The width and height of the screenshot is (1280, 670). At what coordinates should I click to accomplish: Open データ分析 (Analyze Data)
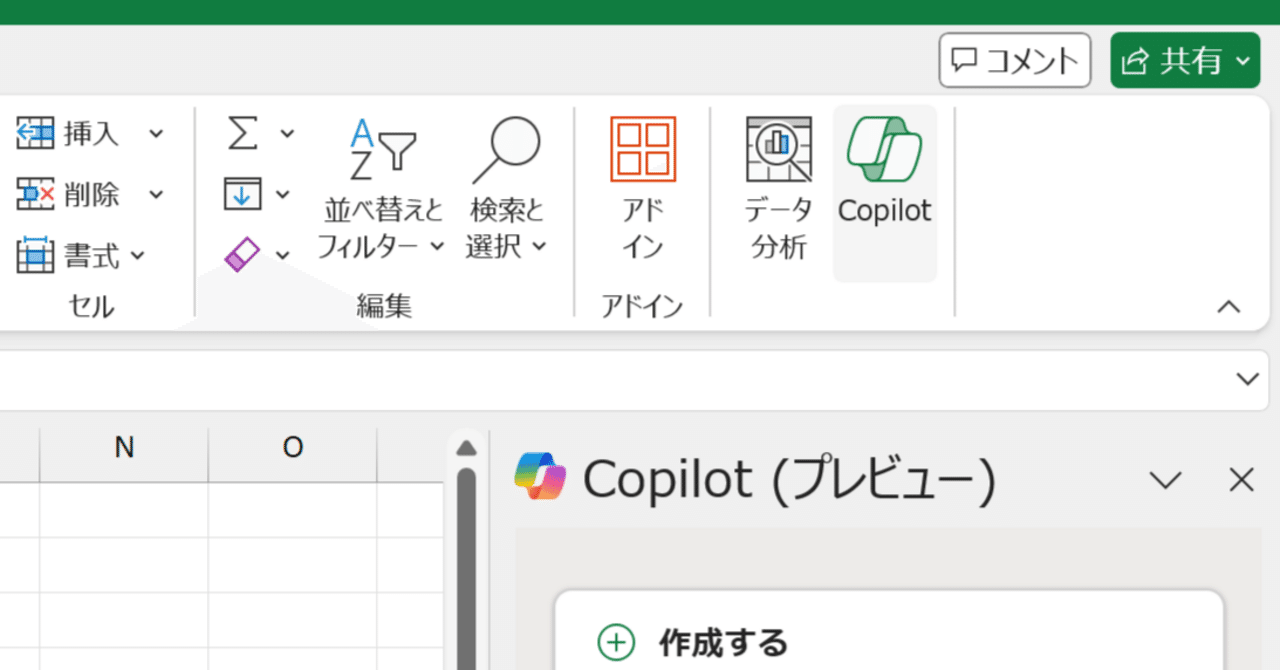tap(778, 185)
